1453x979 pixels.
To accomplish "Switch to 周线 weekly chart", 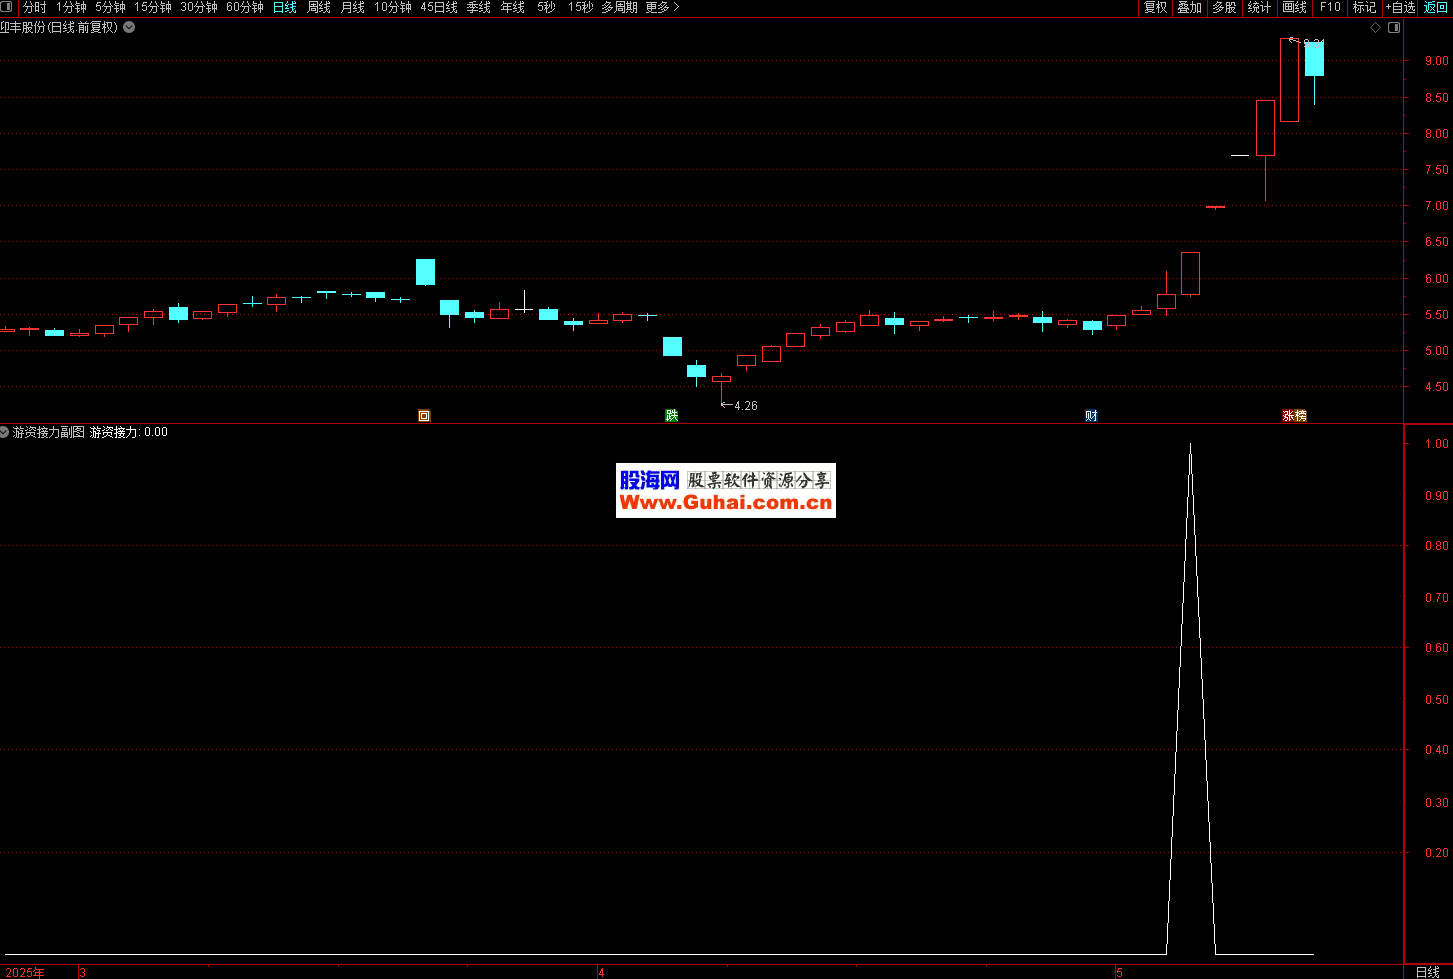I will [x=319, y=7].
